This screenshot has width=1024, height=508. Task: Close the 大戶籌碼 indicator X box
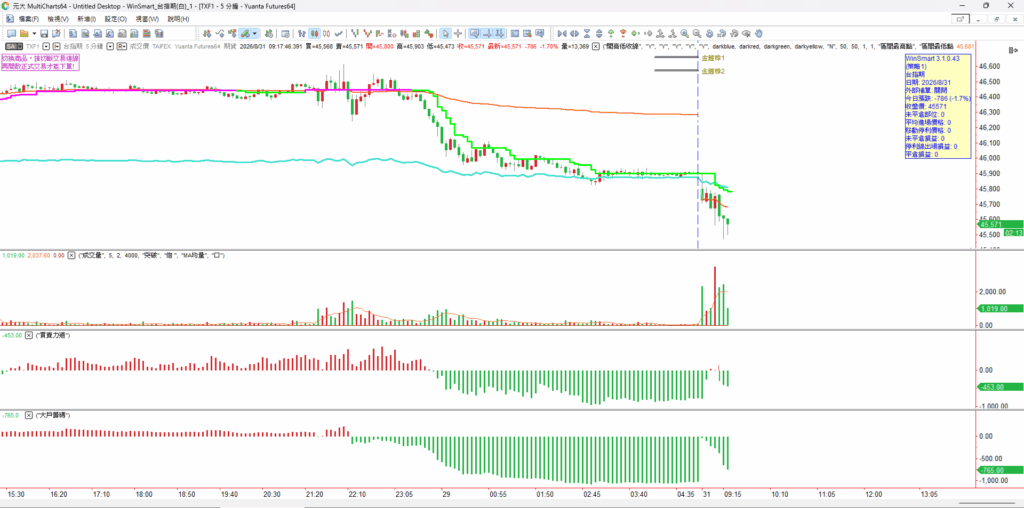[x=29, y=415]
